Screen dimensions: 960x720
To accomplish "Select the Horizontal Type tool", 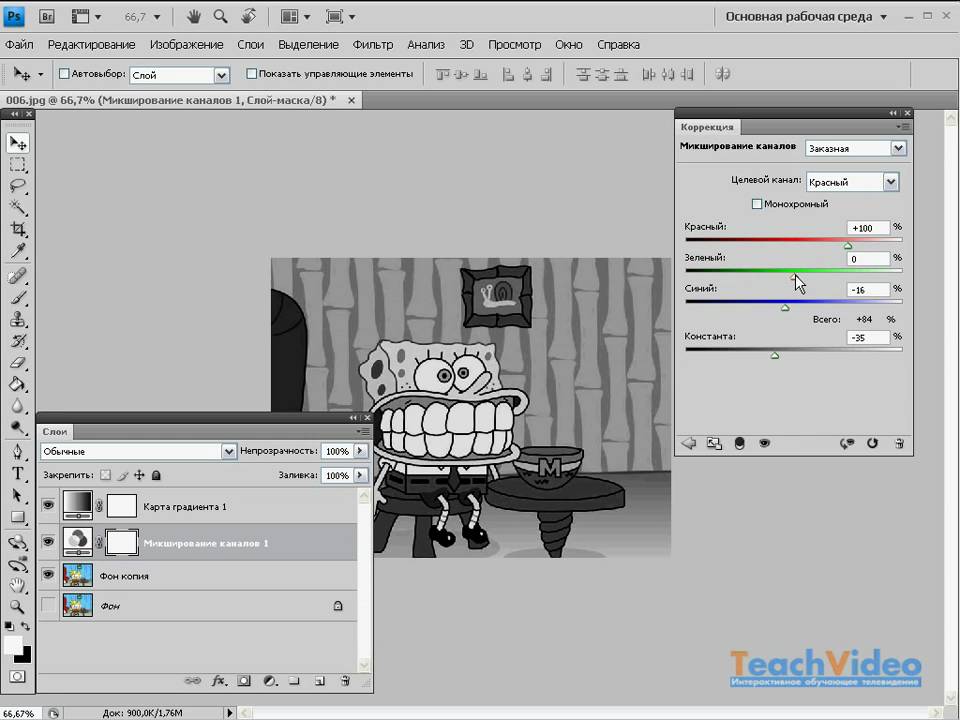I will (x=18, y=473).
